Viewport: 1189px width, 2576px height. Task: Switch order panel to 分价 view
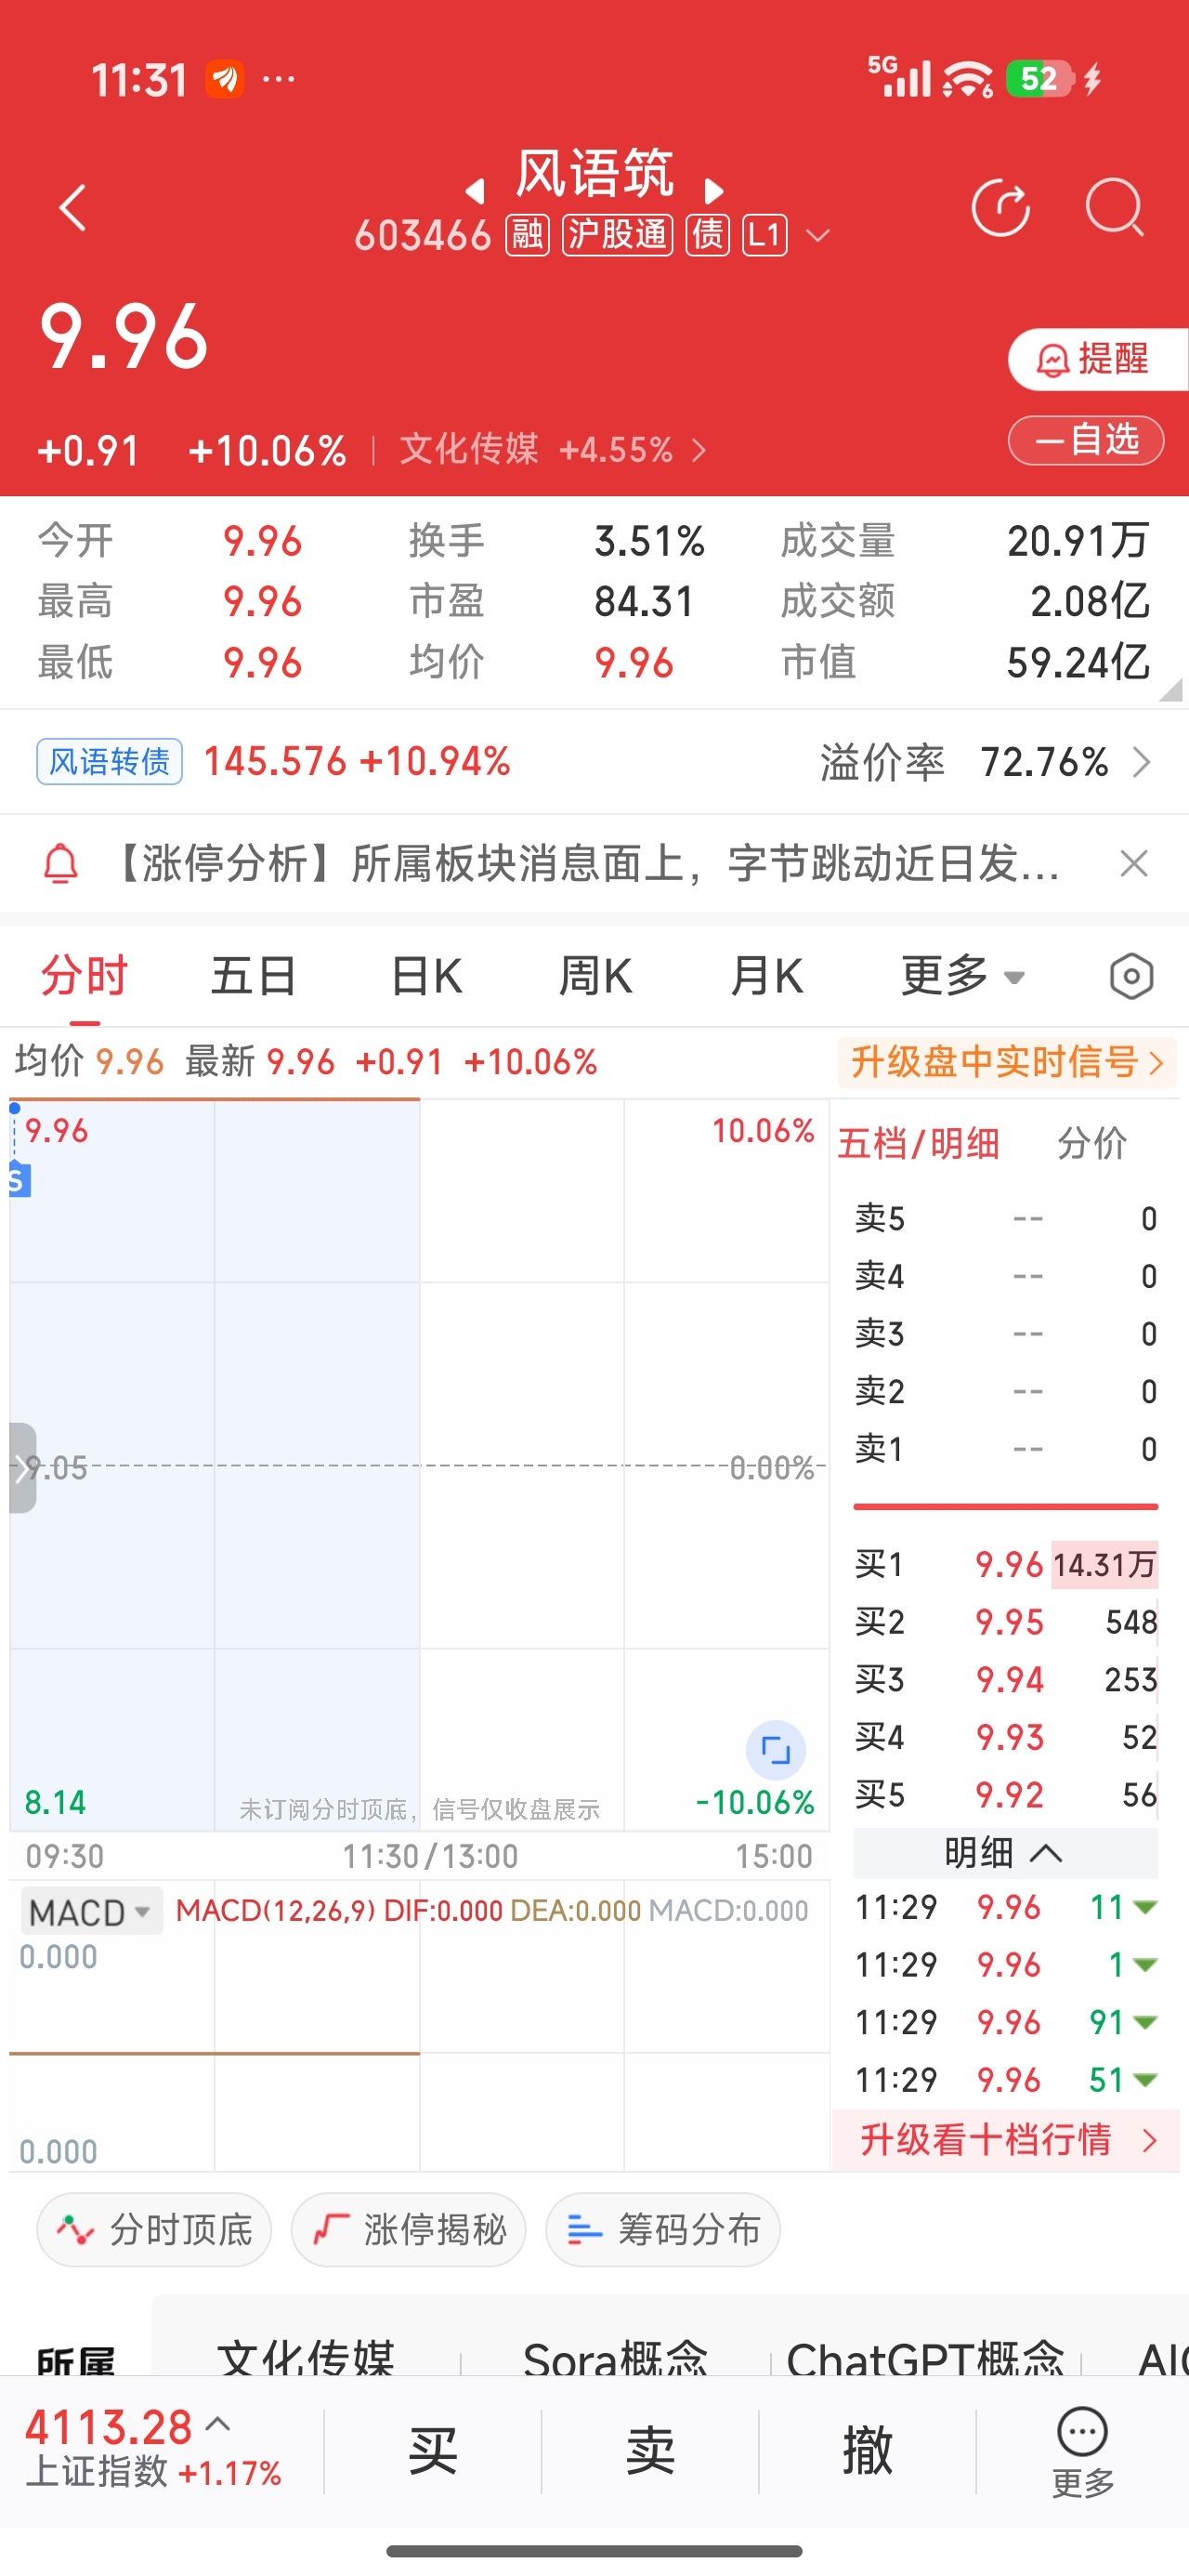(x=1092, y=1143)
